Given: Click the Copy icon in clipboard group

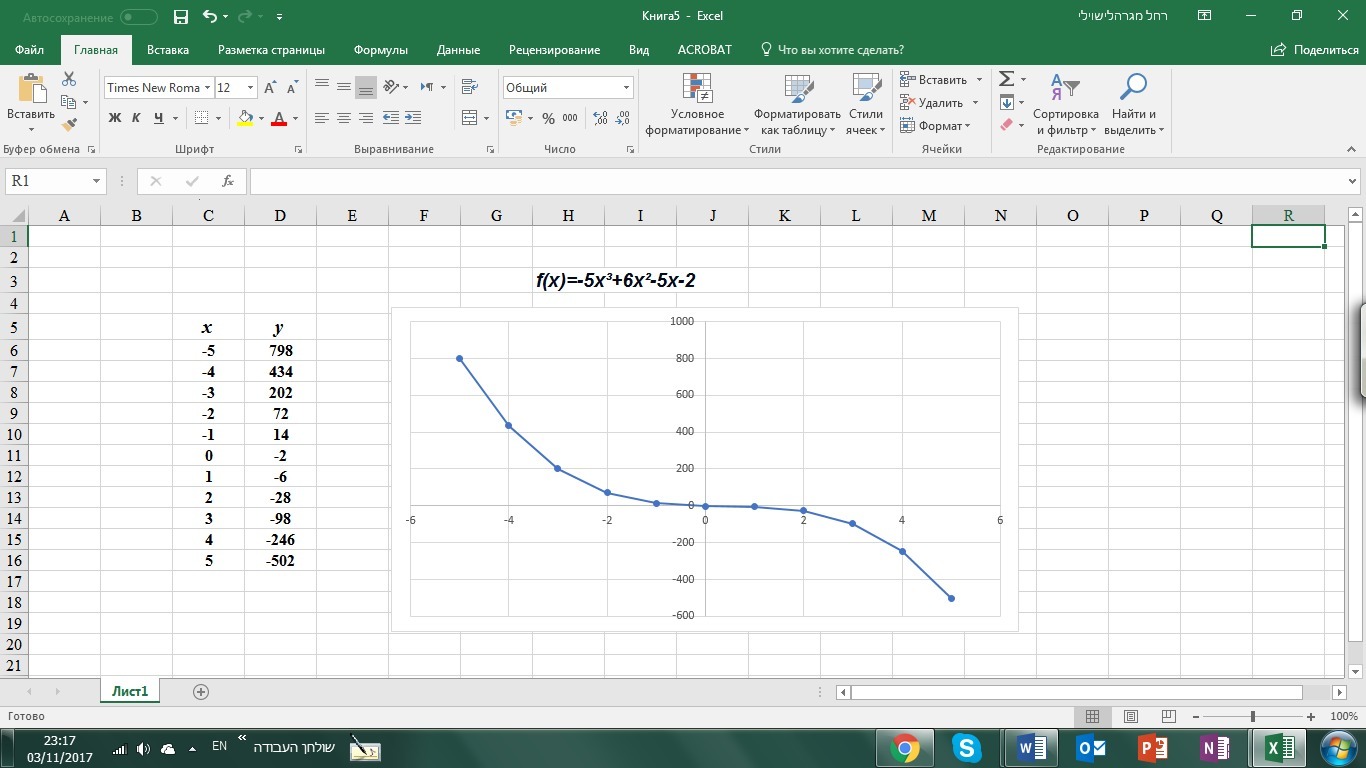Looking at the screenshot, I should [69, 102].
